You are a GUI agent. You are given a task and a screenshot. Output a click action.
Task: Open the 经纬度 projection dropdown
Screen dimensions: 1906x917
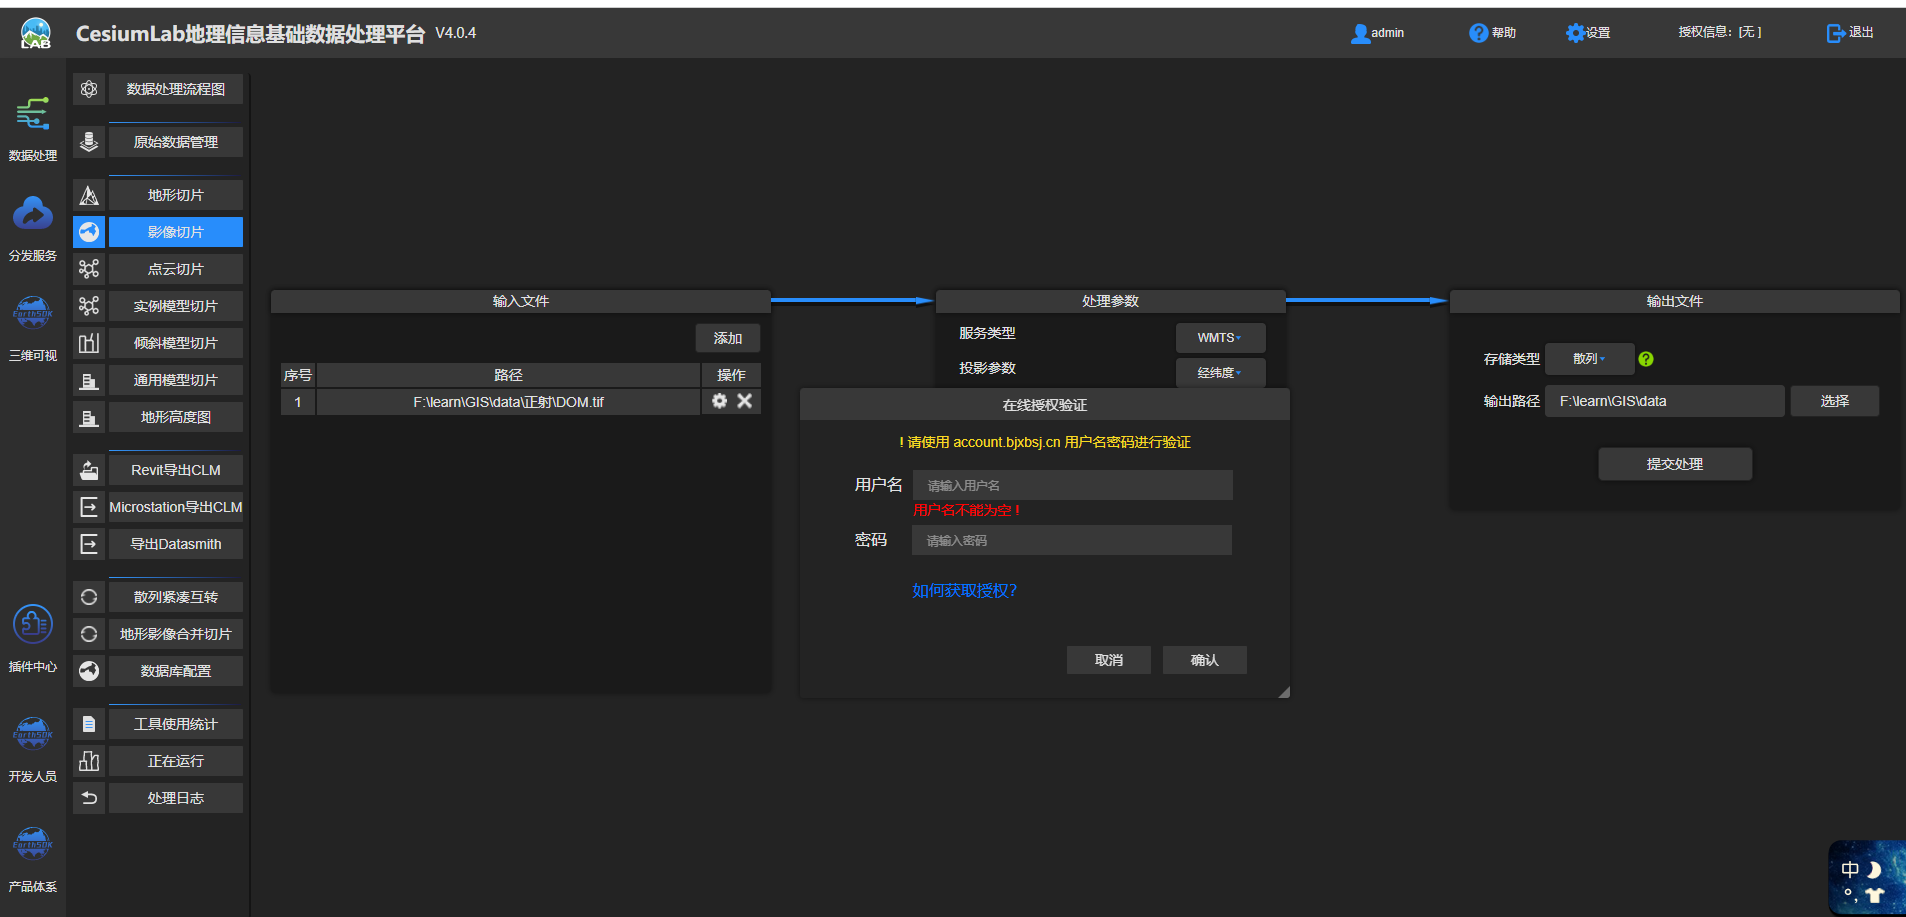click(x=1220, y=373)
